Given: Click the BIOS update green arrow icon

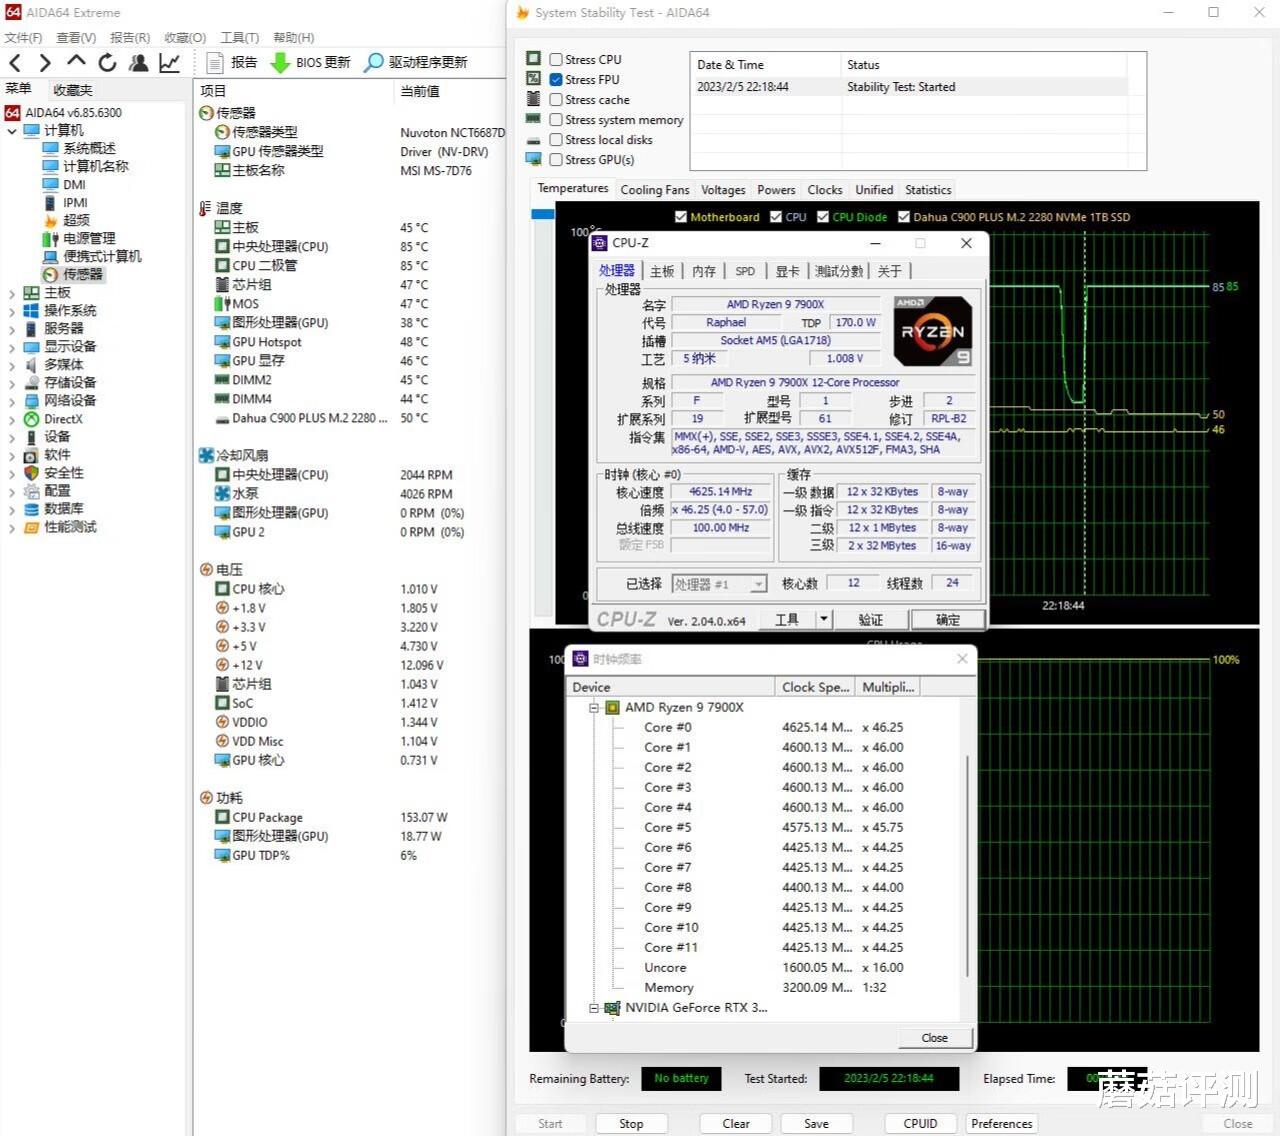Looking at the screenshot, I should (x=281, y=63).
